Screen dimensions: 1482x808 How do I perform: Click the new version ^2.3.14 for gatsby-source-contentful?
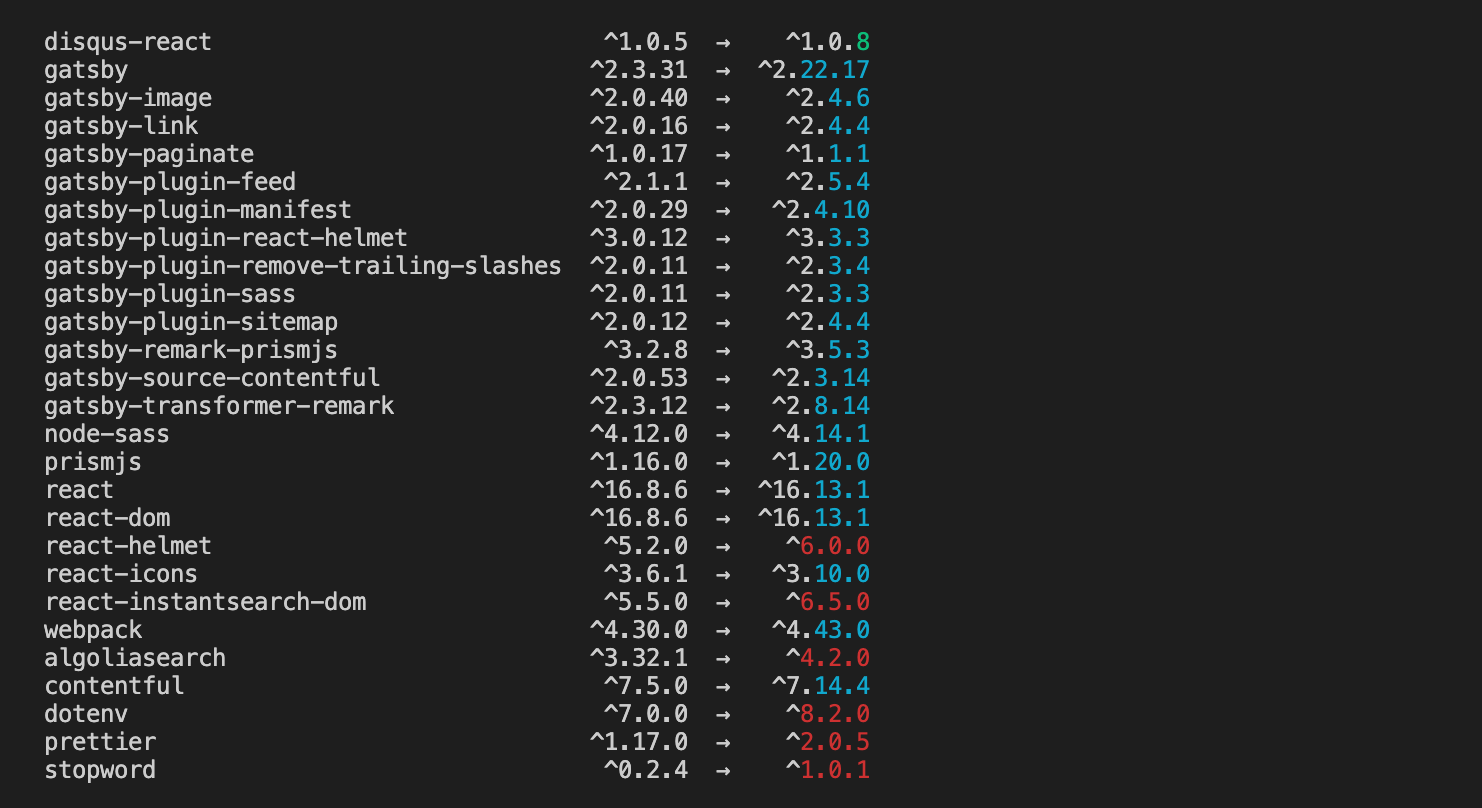[x=821, y=378]
